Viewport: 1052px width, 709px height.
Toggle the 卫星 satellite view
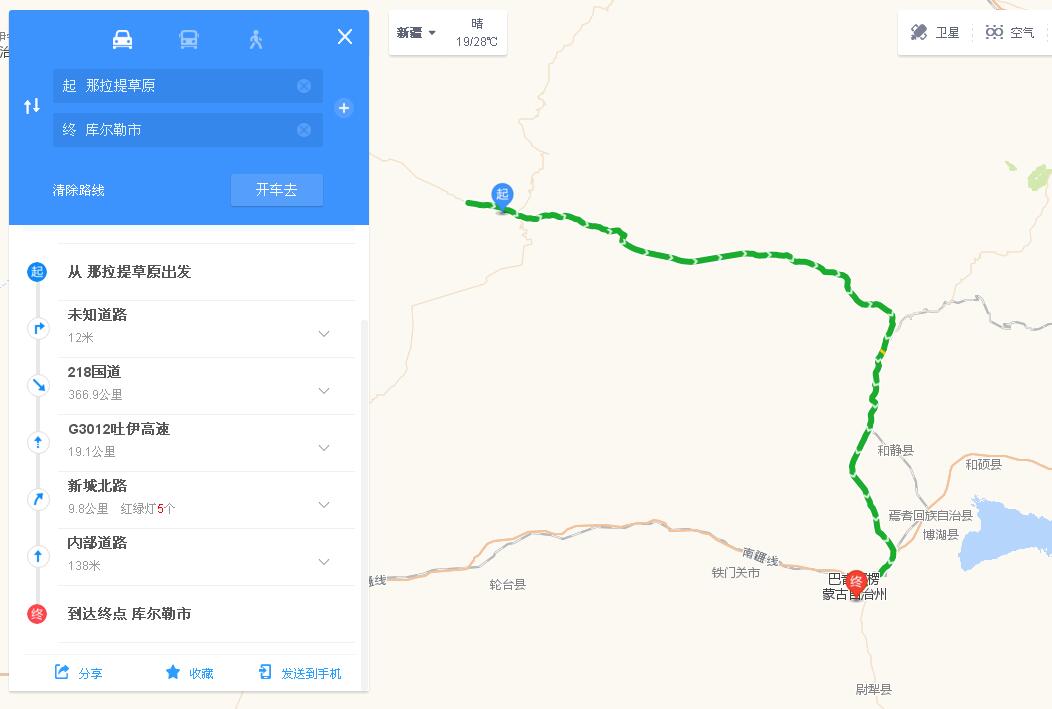coord(935,32)
